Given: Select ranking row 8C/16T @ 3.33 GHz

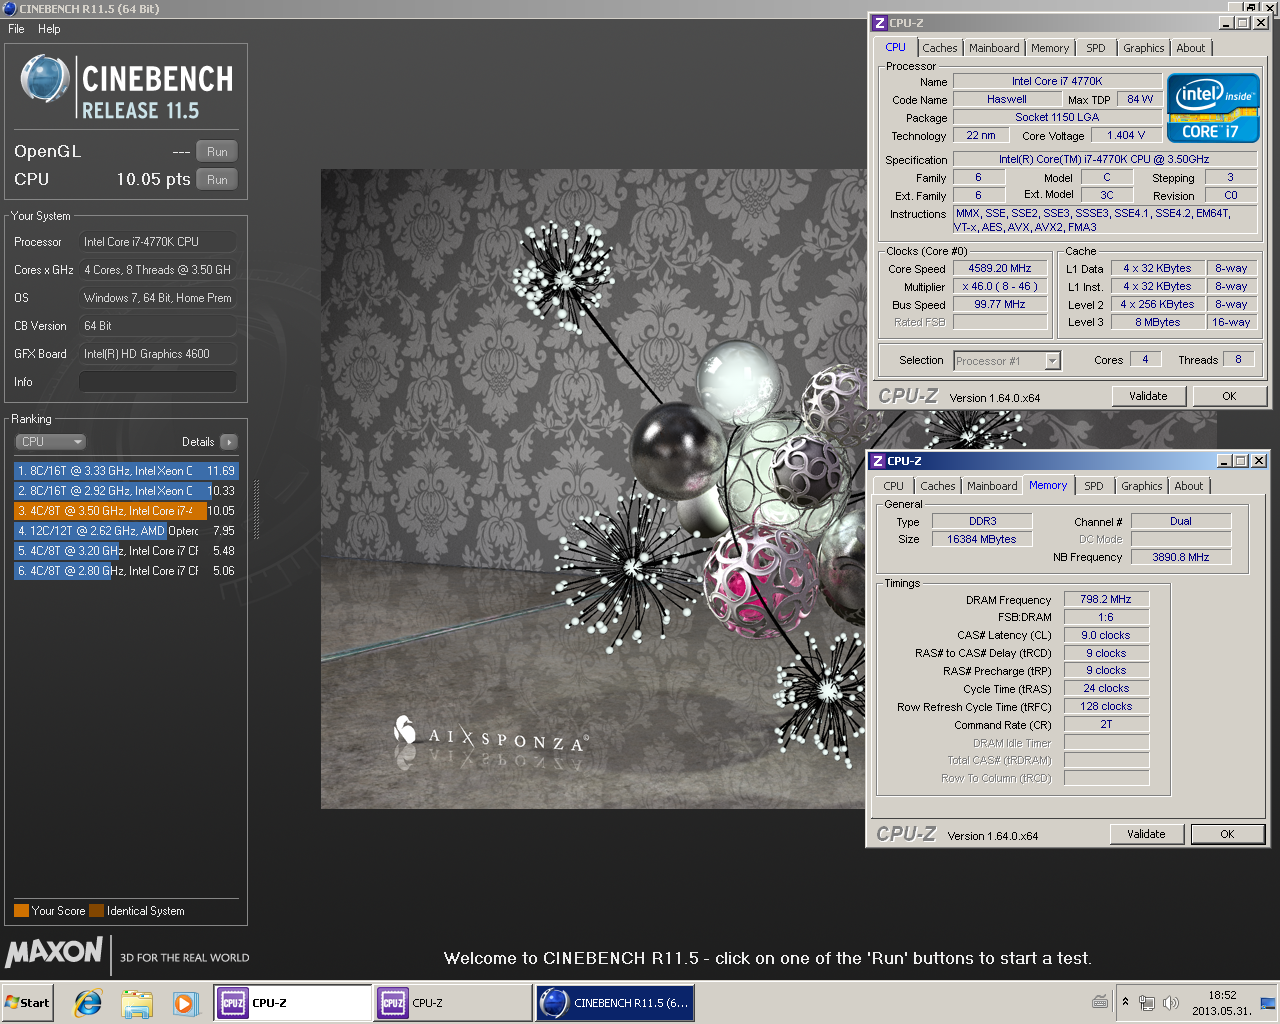Looking at the screenshot, I should pyautogui.click(x=126, y=471).
